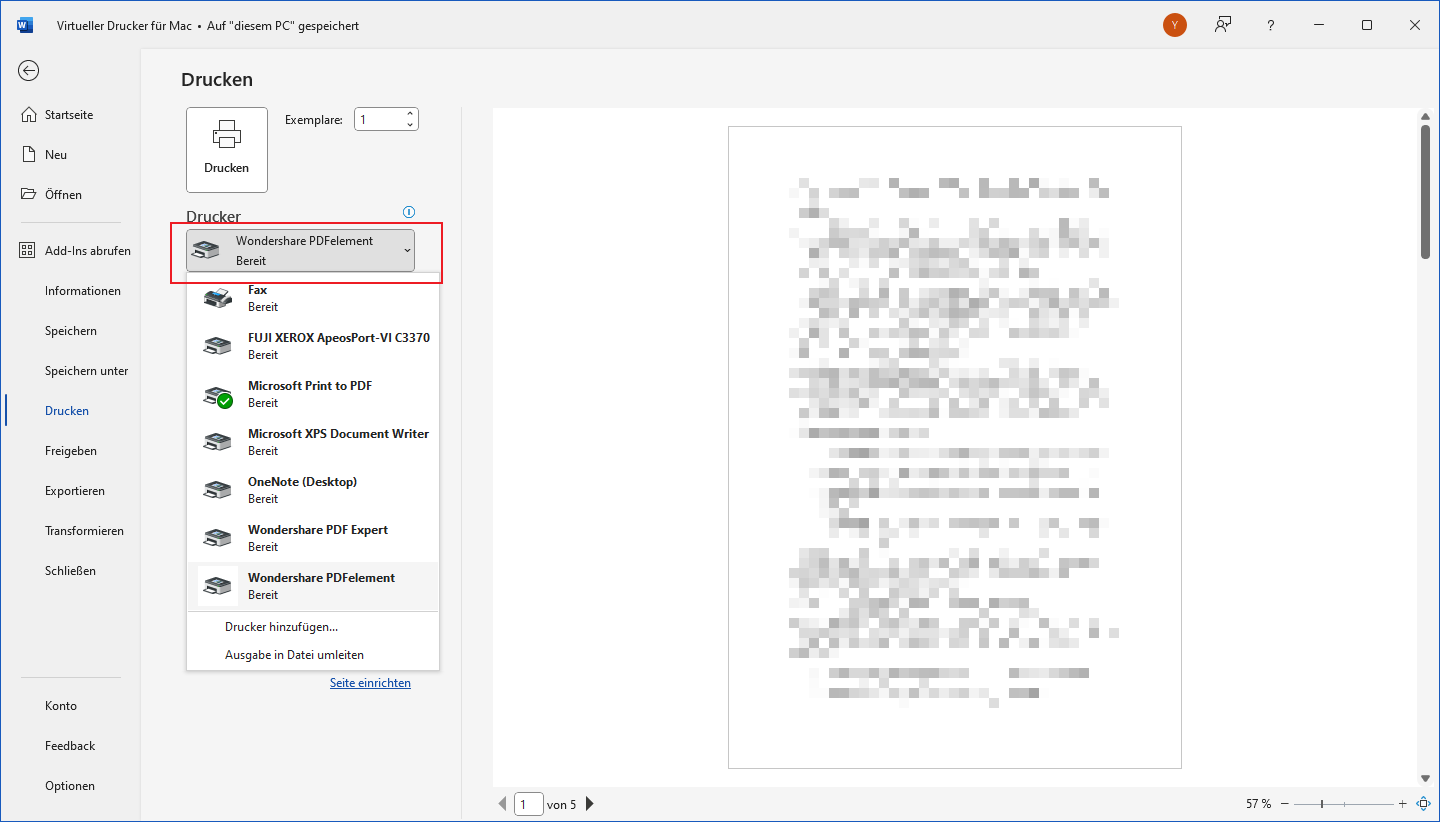Click the Microsoft Print to PDF icon

pos(217,395)
